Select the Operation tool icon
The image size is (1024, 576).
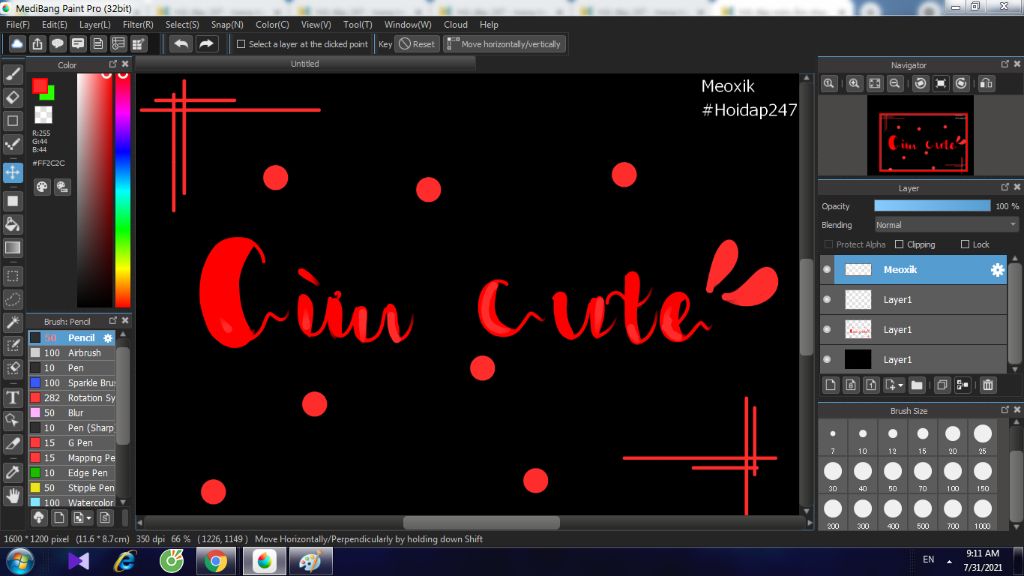12,421
